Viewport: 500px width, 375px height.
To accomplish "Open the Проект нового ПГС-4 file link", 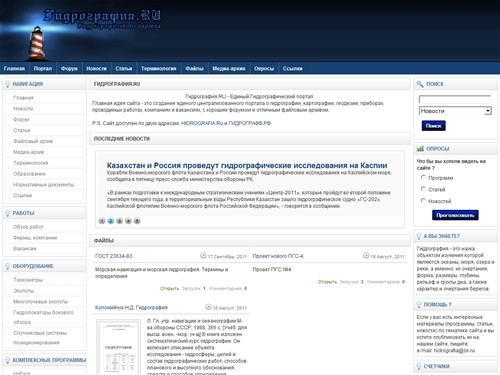I will point(278,256).
